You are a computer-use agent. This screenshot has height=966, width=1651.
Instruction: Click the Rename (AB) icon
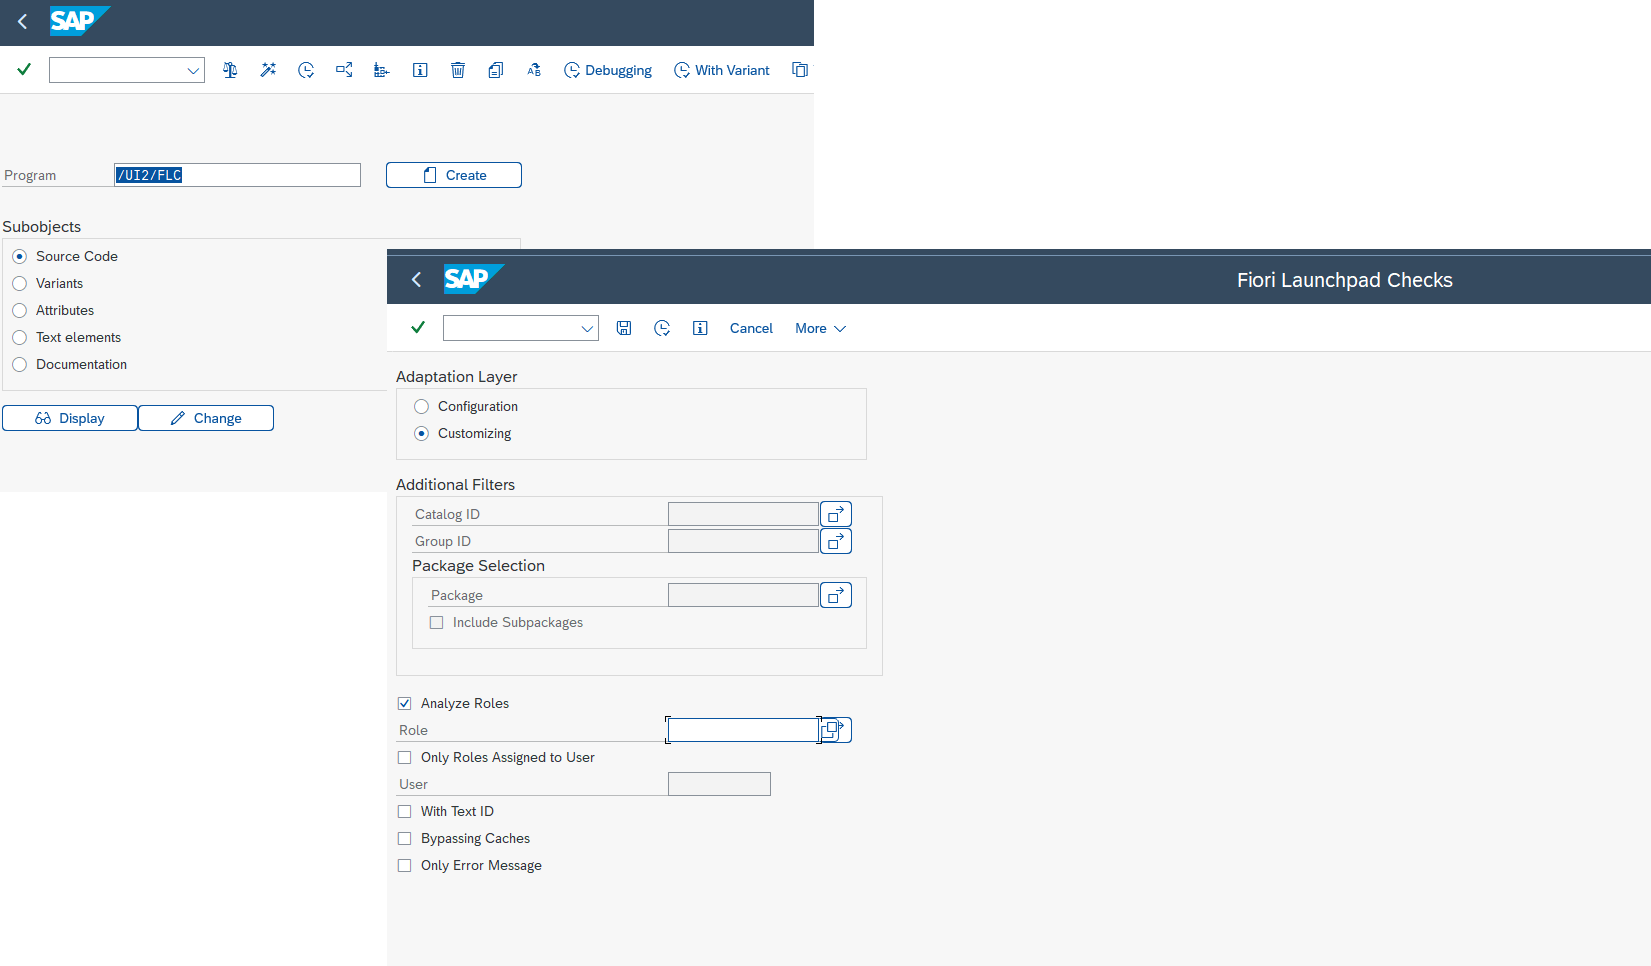(x=534, y=70)
